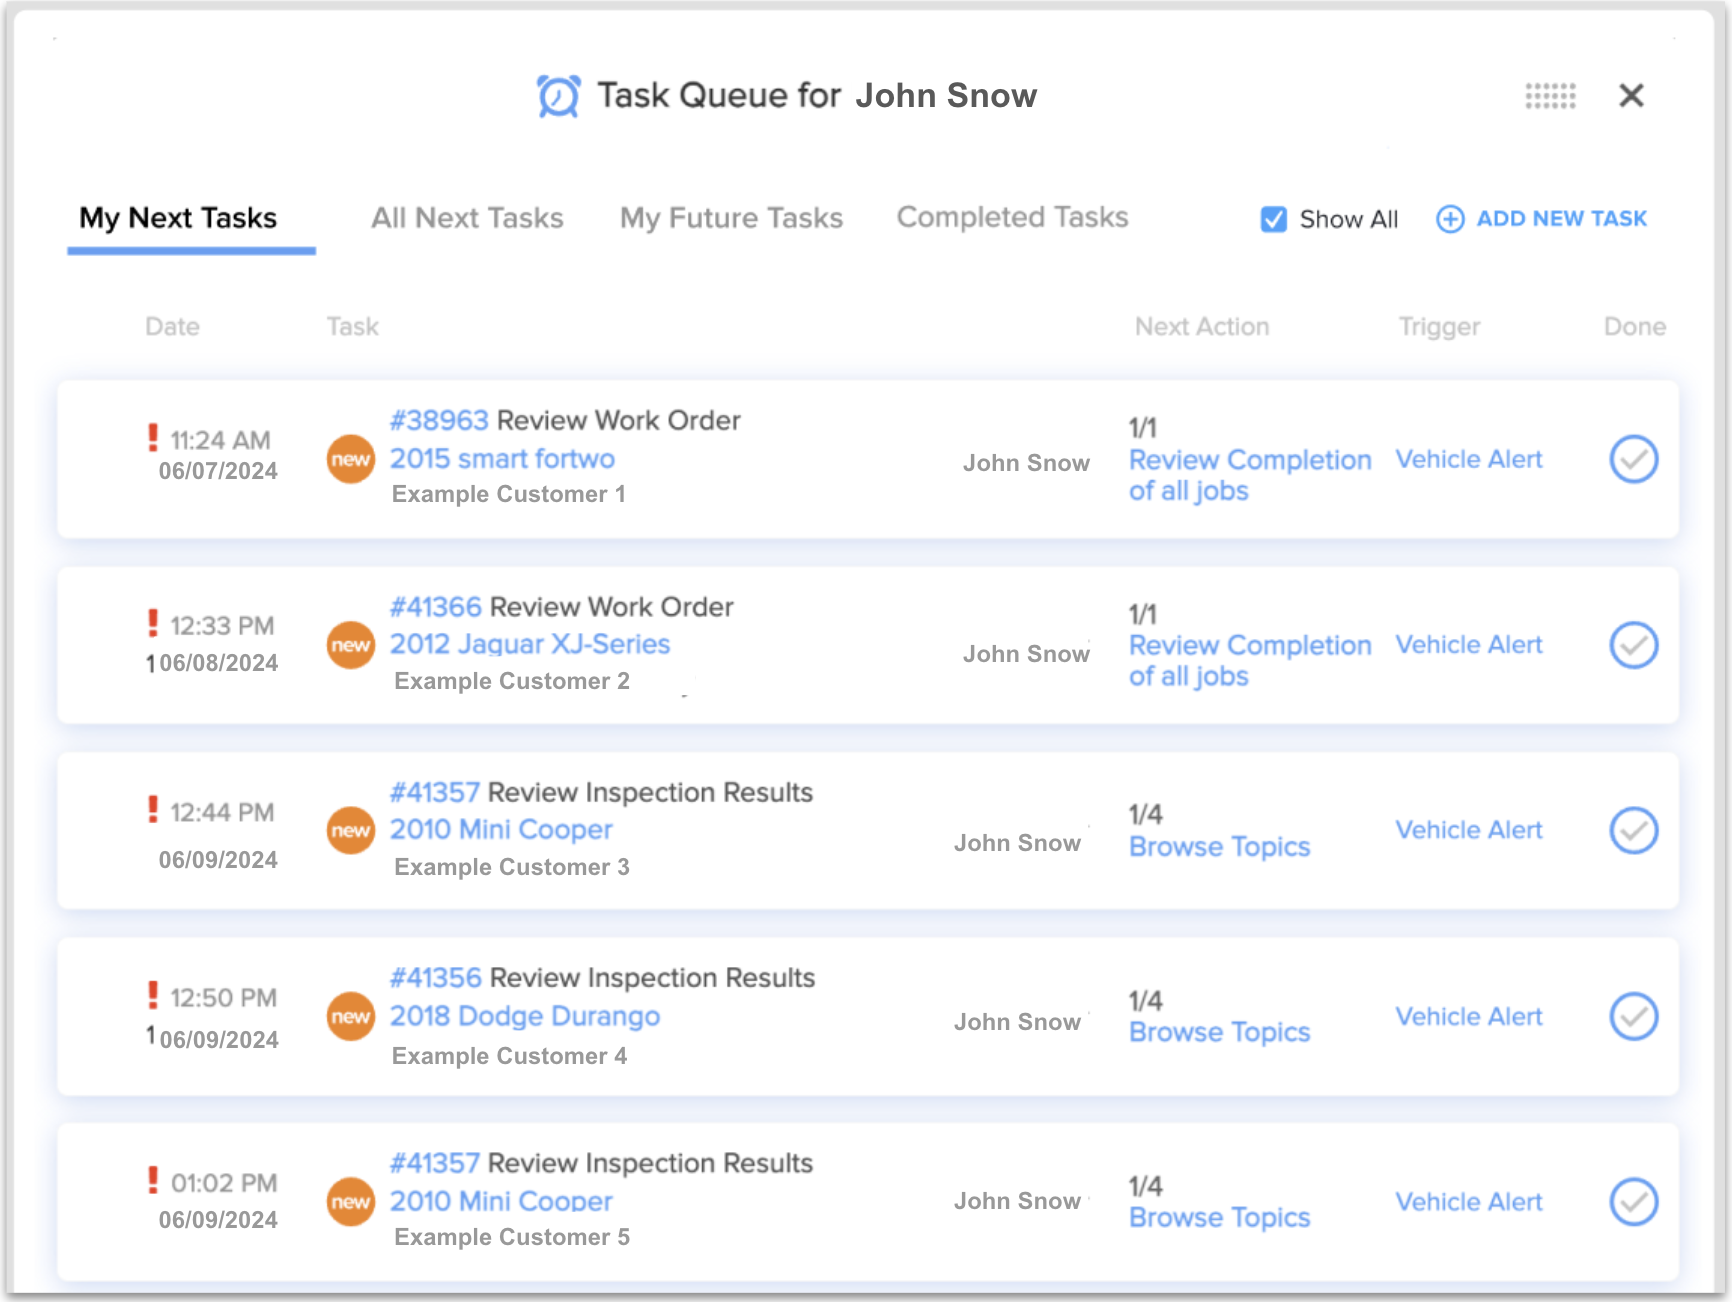Click John Snow assignee on the smart fortwo row
The height and width of the screenshot is (1302, 1732).
coord(1026,463)
